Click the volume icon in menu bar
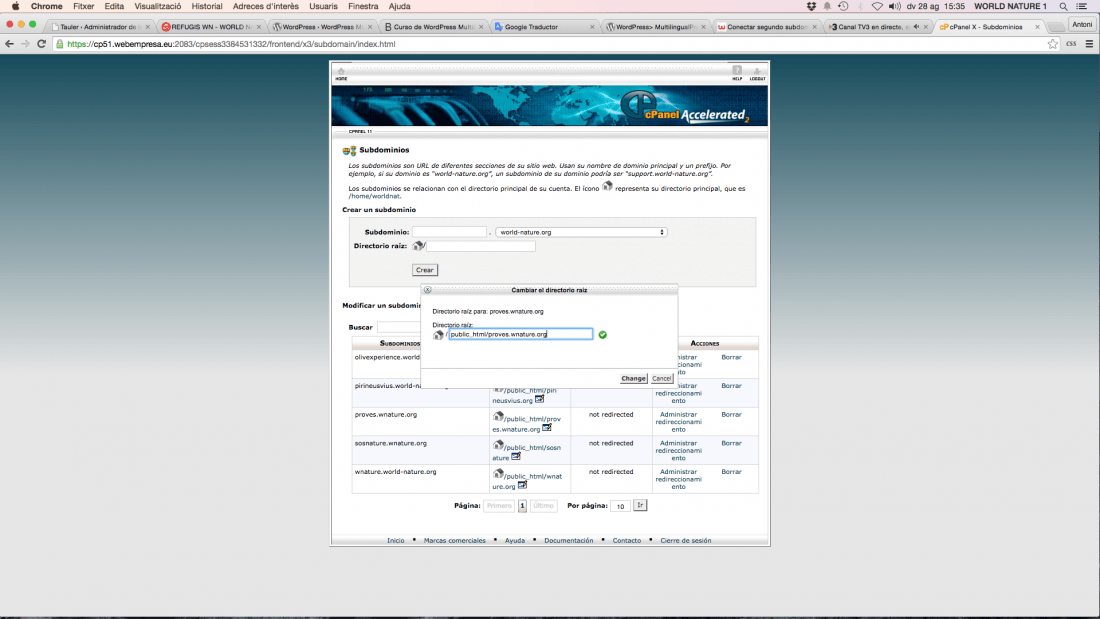Viewport: 1100px width, 619px height. (894, 6)
